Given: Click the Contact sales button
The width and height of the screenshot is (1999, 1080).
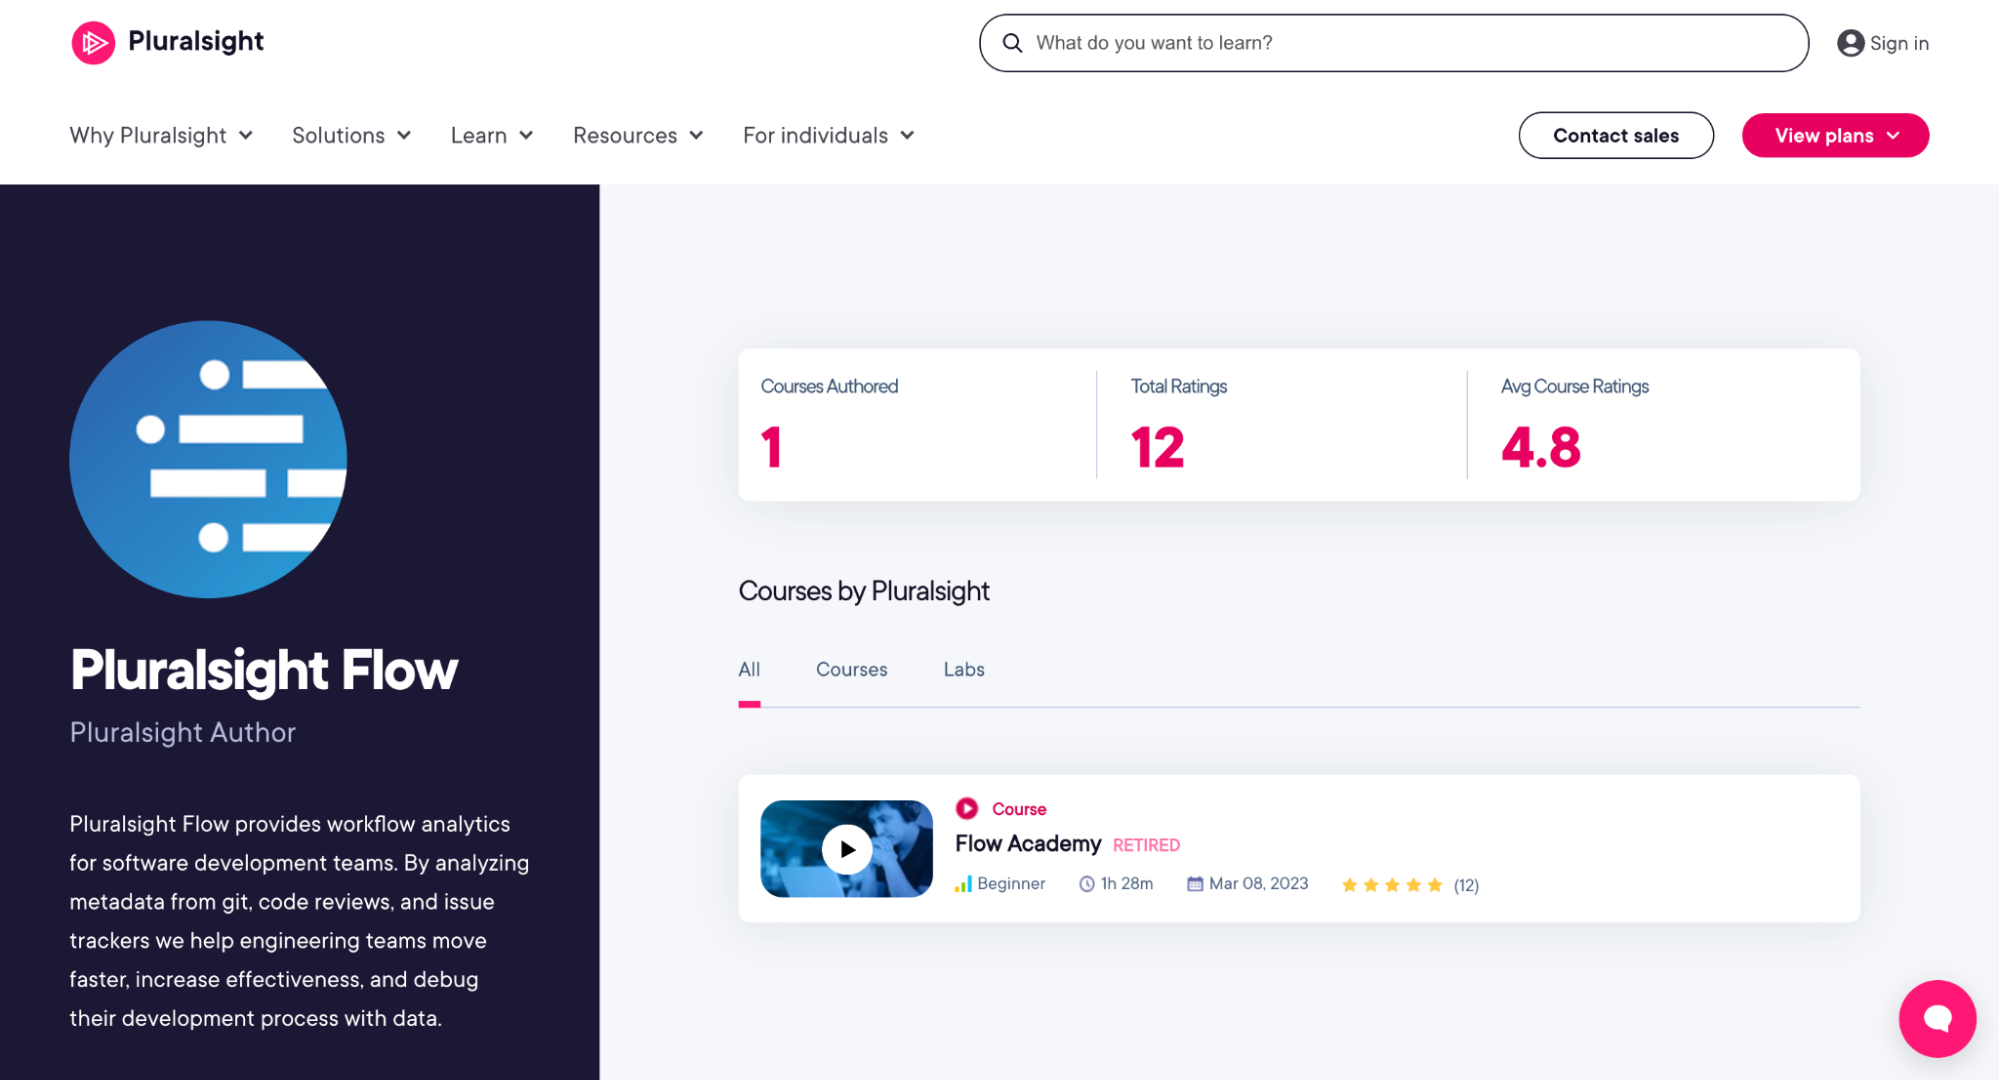Looking at the screenshot, I should tap(1616, 135).
